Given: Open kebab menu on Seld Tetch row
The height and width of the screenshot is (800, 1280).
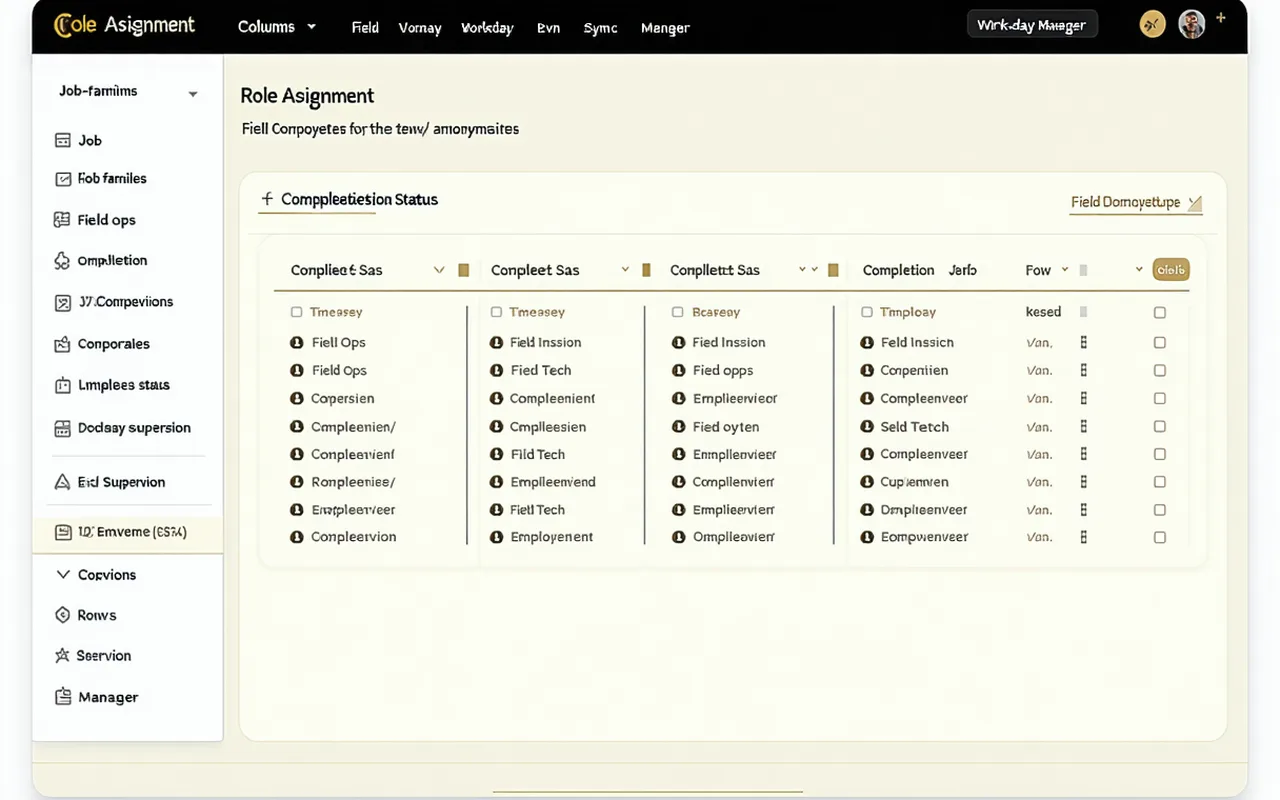Looking at the screenshot, I should pos(1084,426).
